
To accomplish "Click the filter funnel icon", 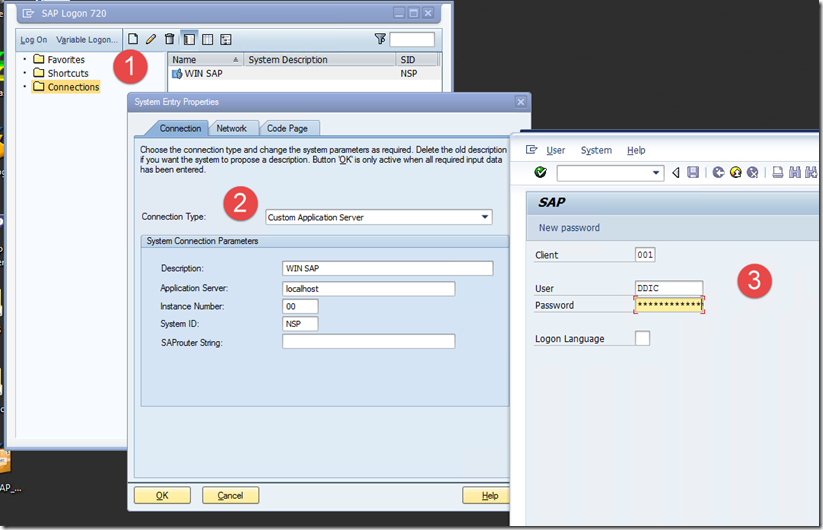I will [380, 39].
